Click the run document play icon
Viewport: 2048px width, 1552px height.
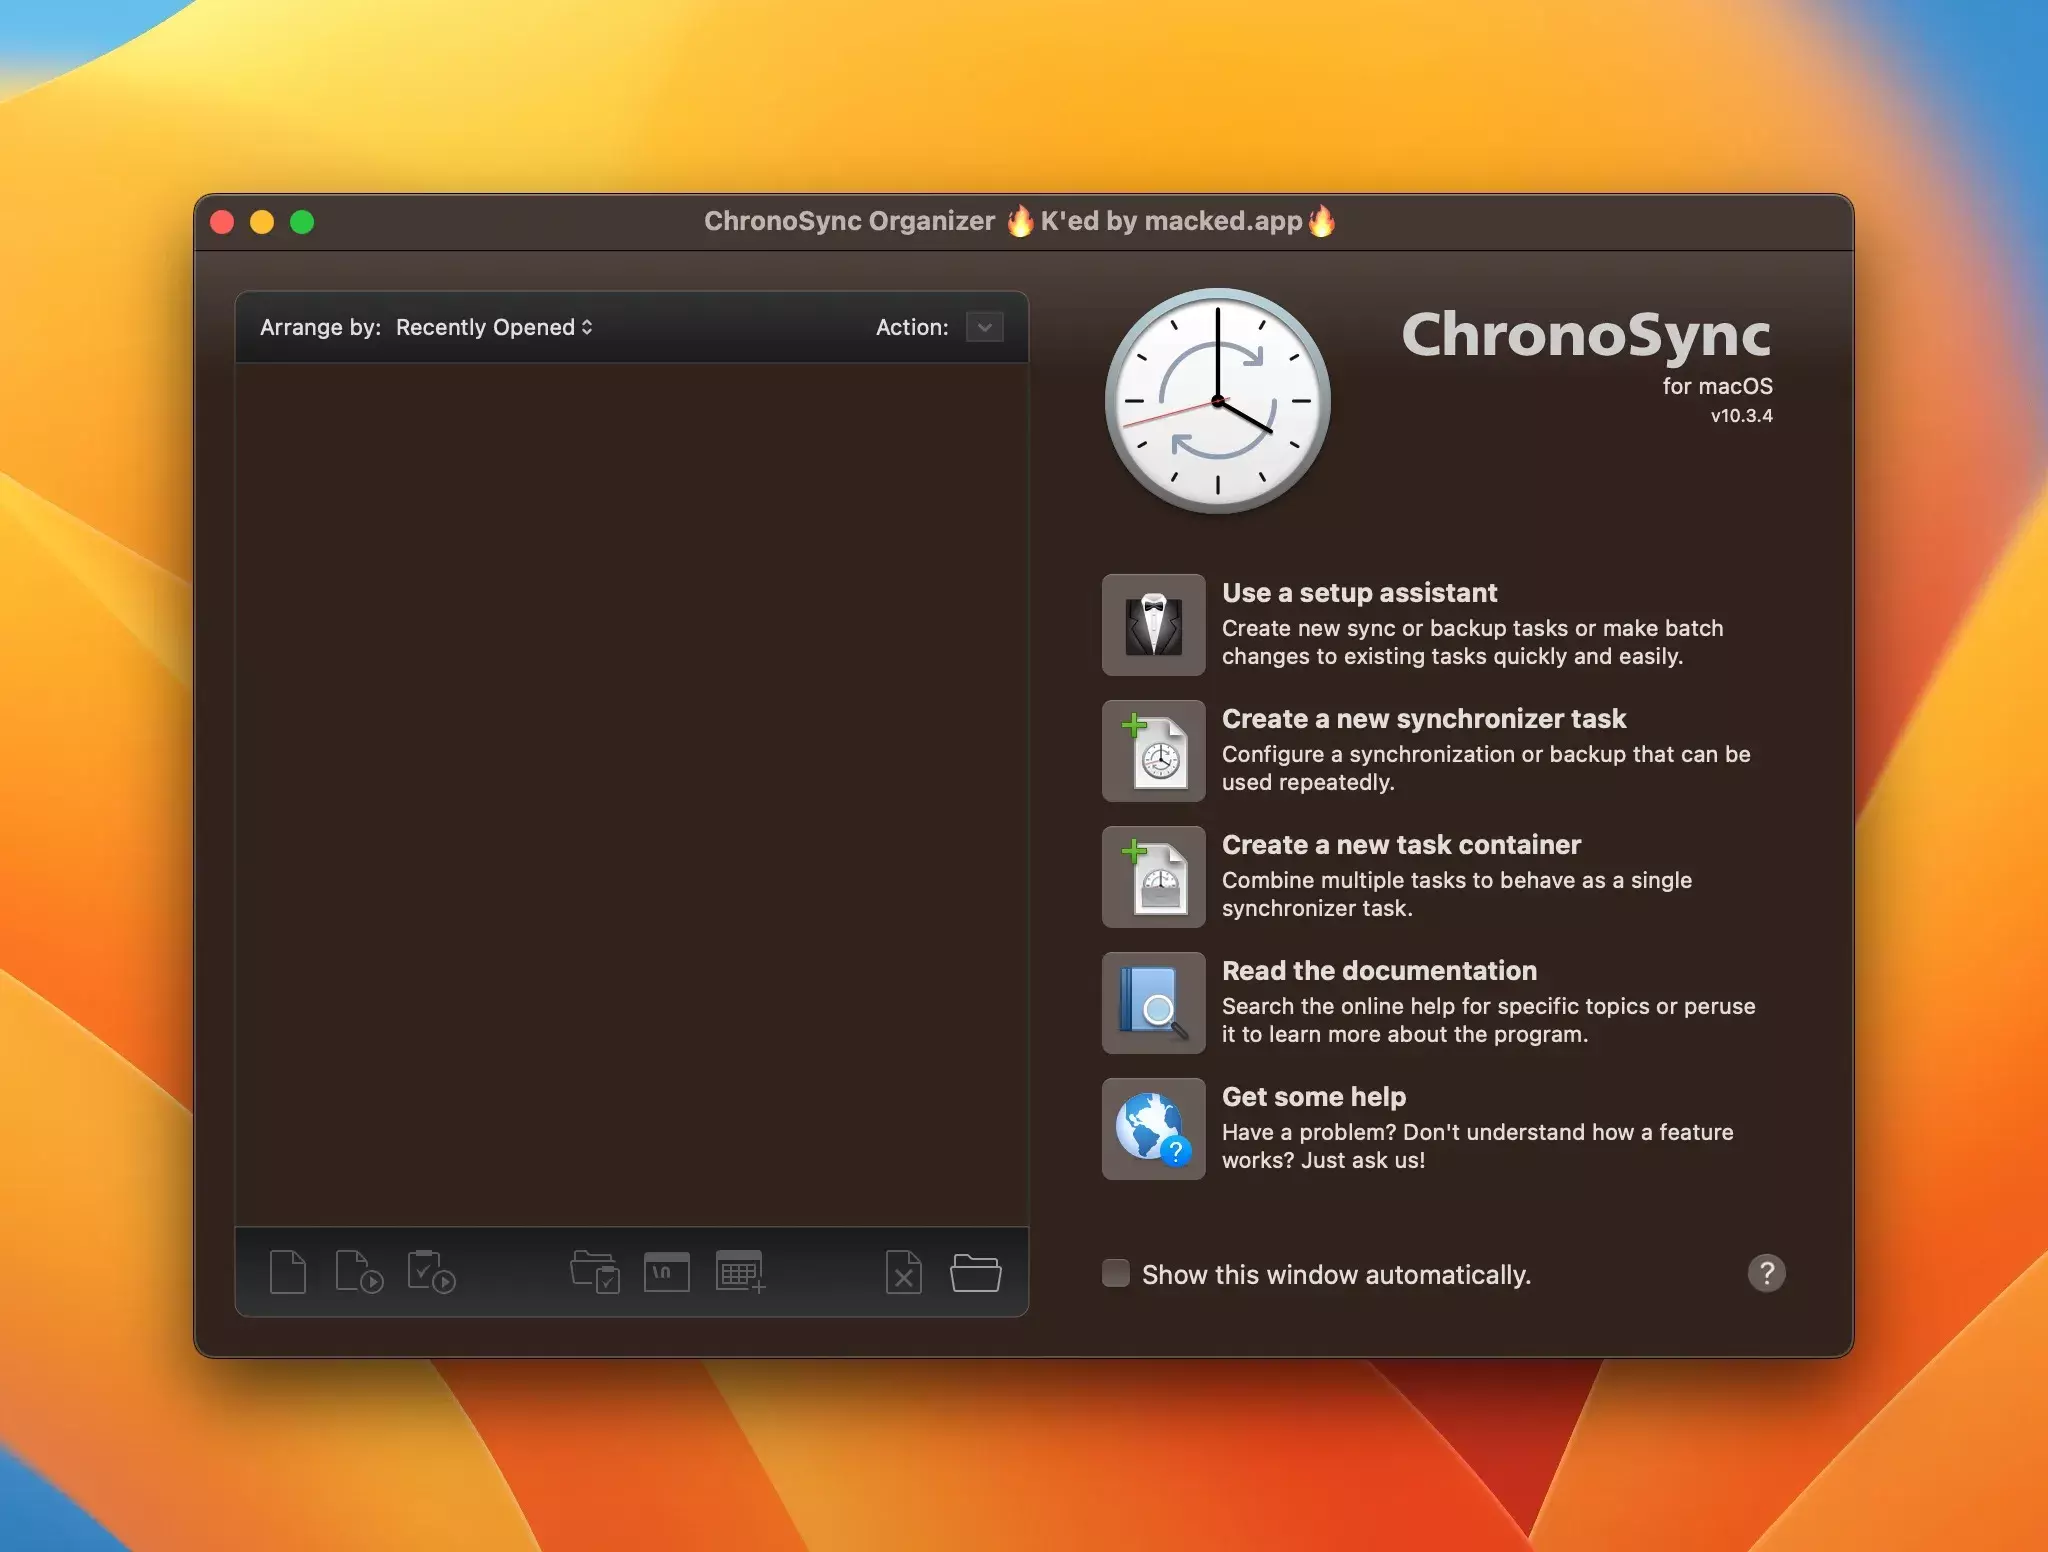tap(358, 1272)
